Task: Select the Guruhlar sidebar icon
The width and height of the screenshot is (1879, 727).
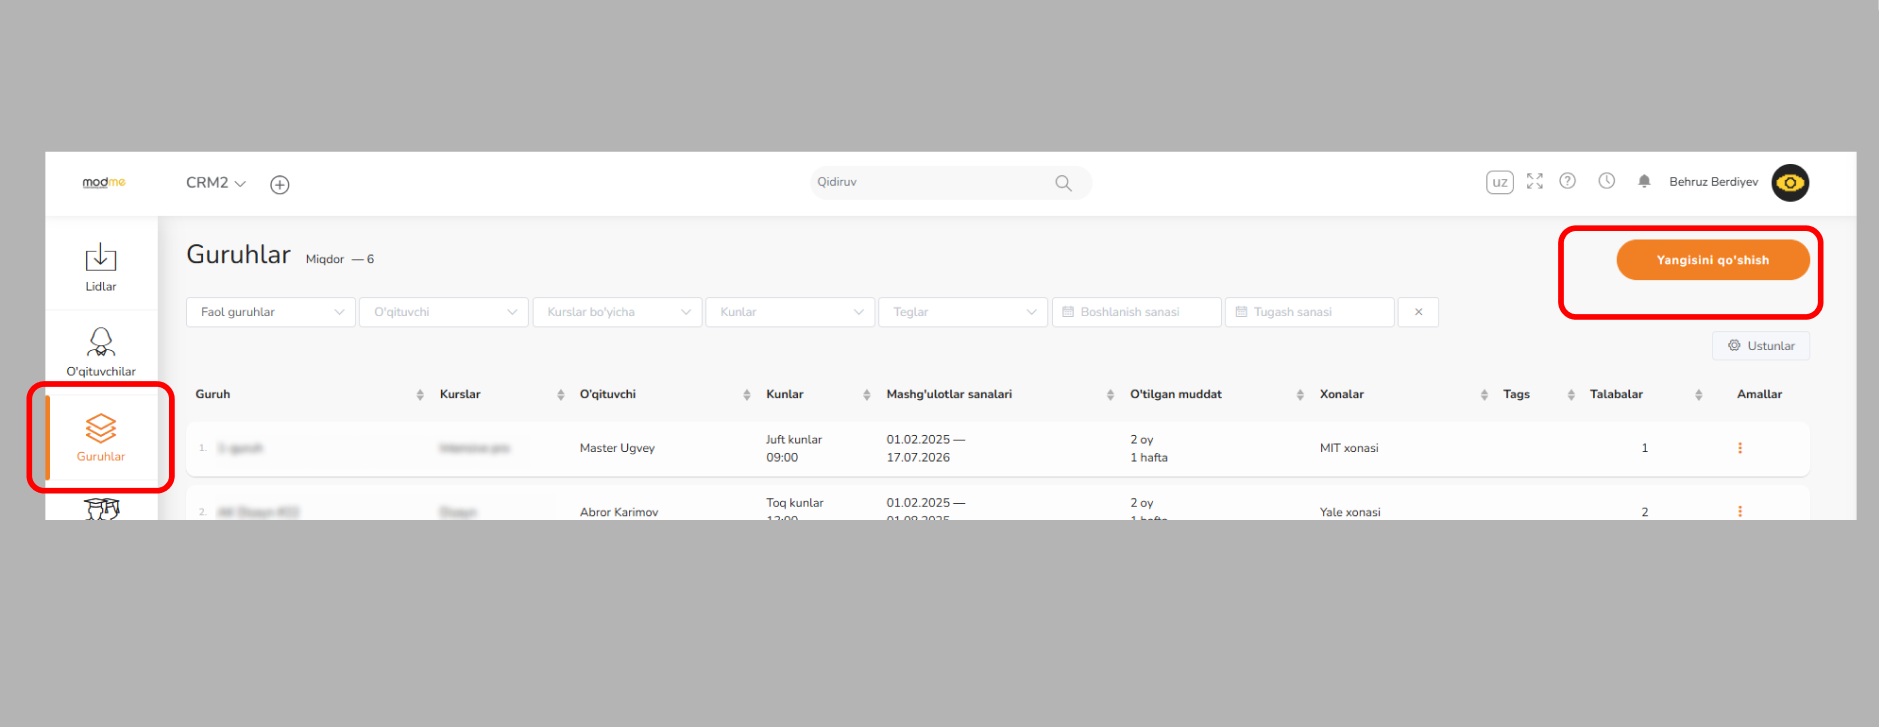Action: tap(100, 437)
